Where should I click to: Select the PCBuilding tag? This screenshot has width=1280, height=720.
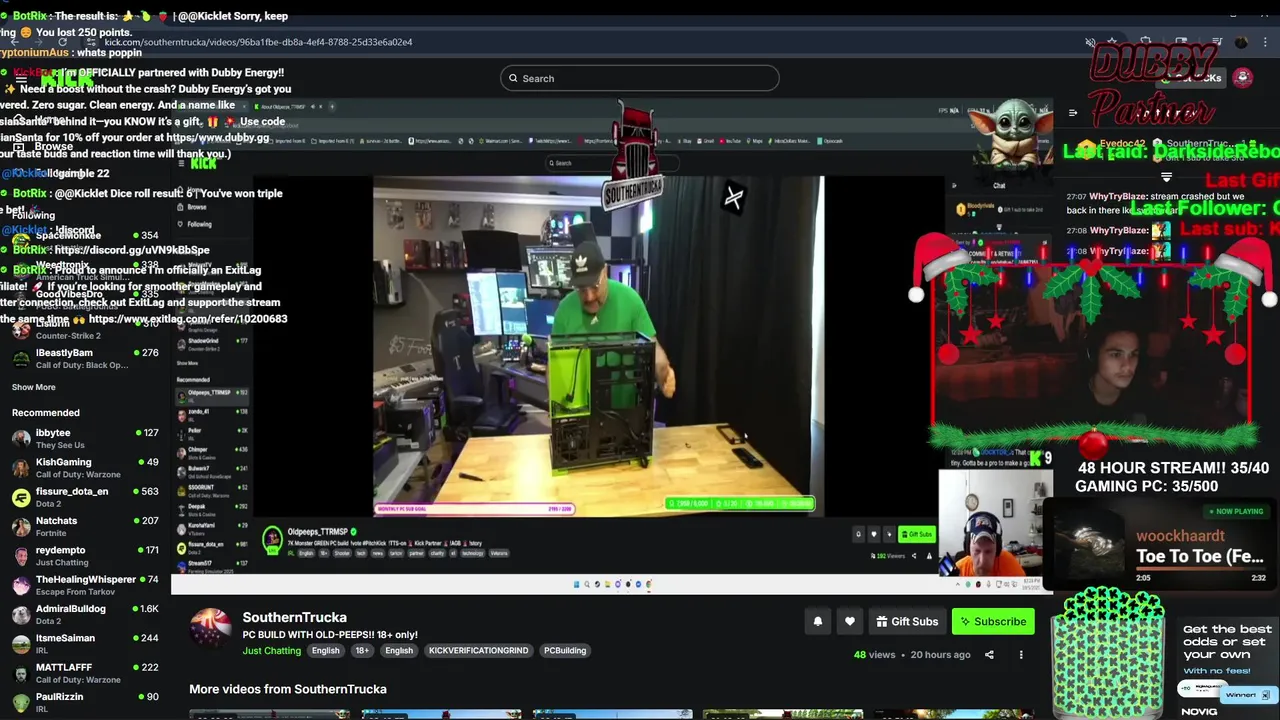(565, 650)
